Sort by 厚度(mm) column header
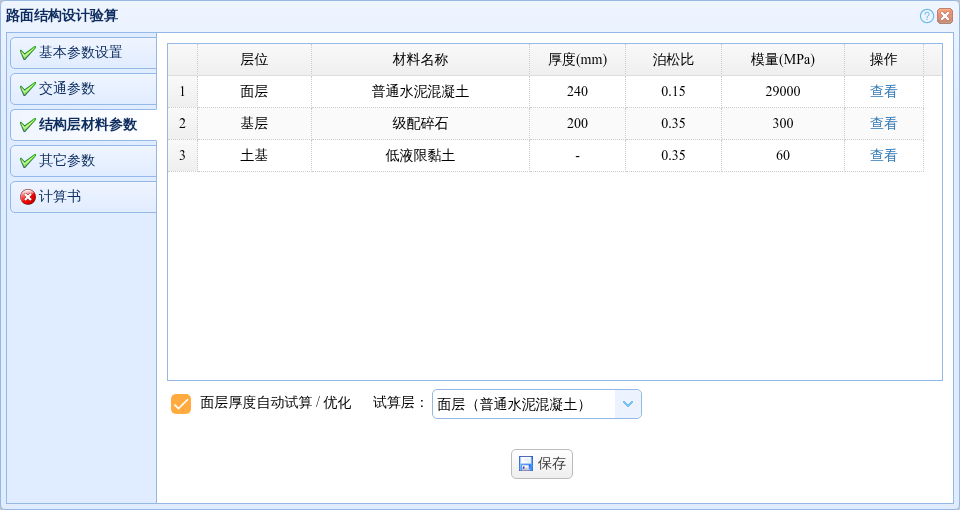 [x=577, y=59]
